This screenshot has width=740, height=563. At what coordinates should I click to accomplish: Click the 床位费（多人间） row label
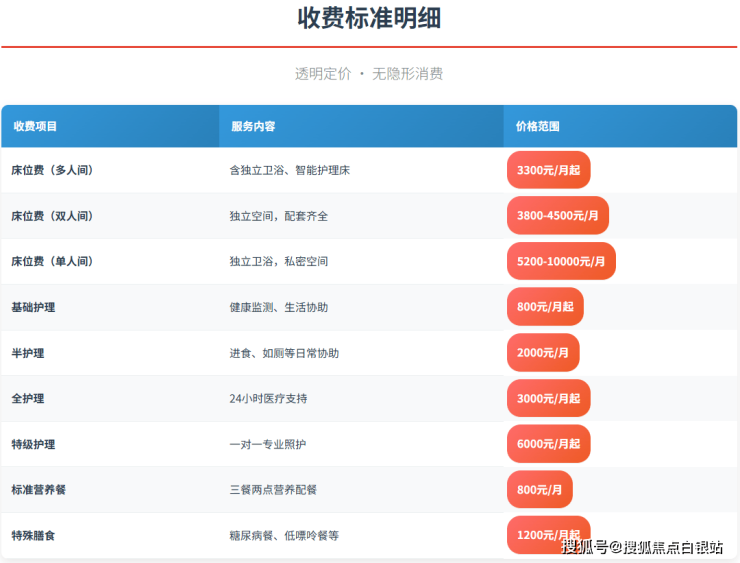pos(52,170)
